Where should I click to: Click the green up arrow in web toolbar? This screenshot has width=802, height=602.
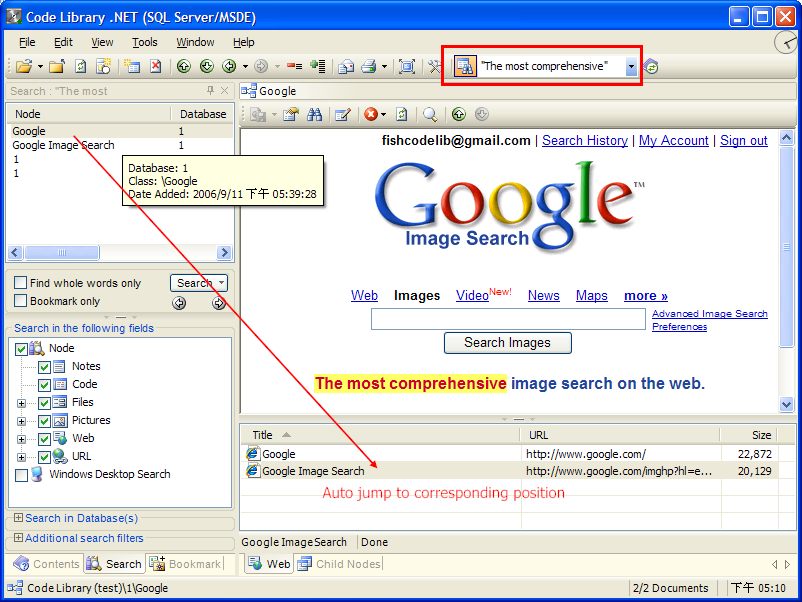pyautogui.click(x=459, y=115)
